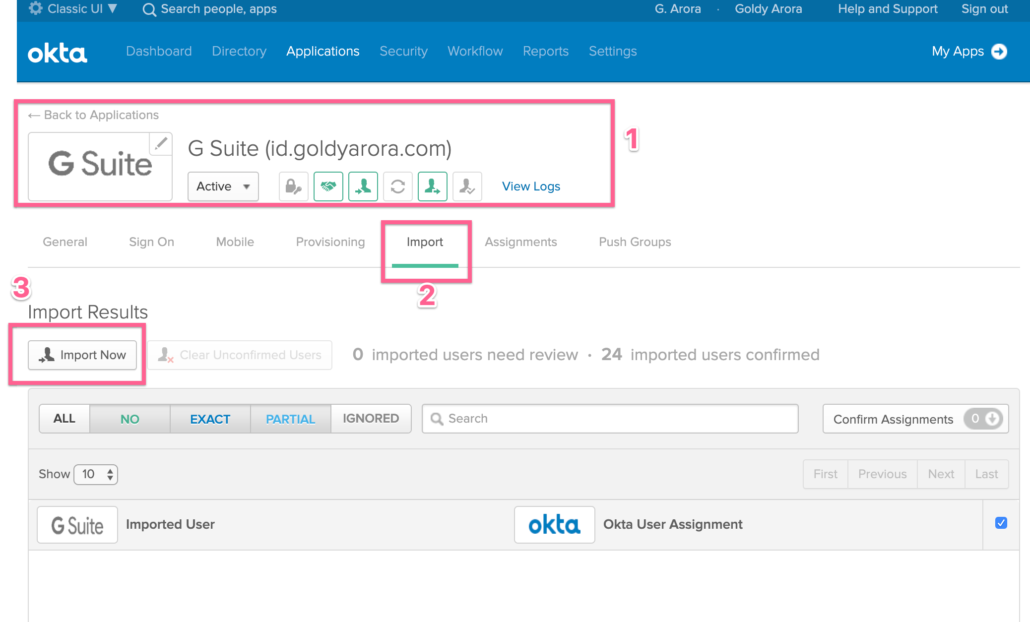Open the Classic UI dropdown

82,9
